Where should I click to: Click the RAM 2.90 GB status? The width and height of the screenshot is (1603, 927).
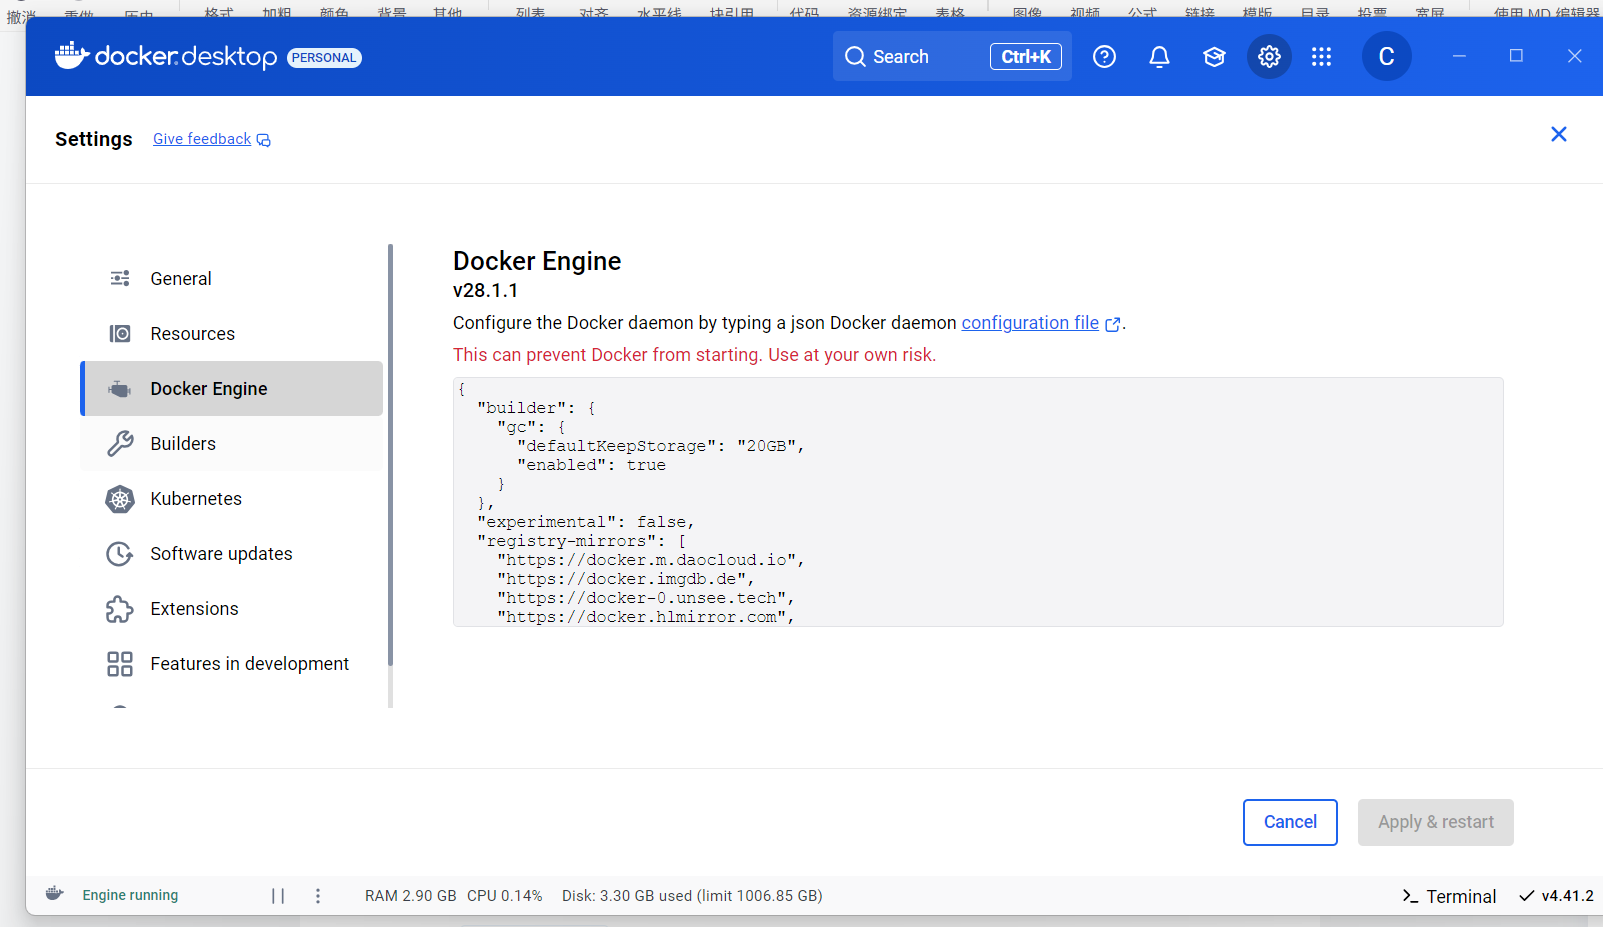410,896
